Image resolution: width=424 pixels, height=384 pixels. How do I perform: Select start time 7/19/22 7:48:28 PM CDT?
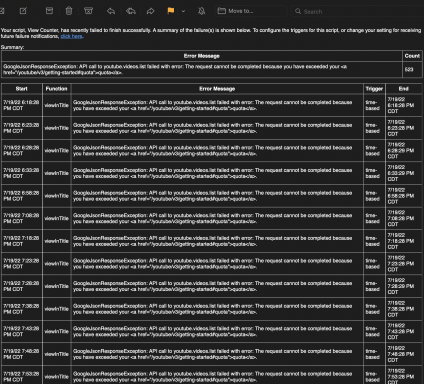(21, 354)
